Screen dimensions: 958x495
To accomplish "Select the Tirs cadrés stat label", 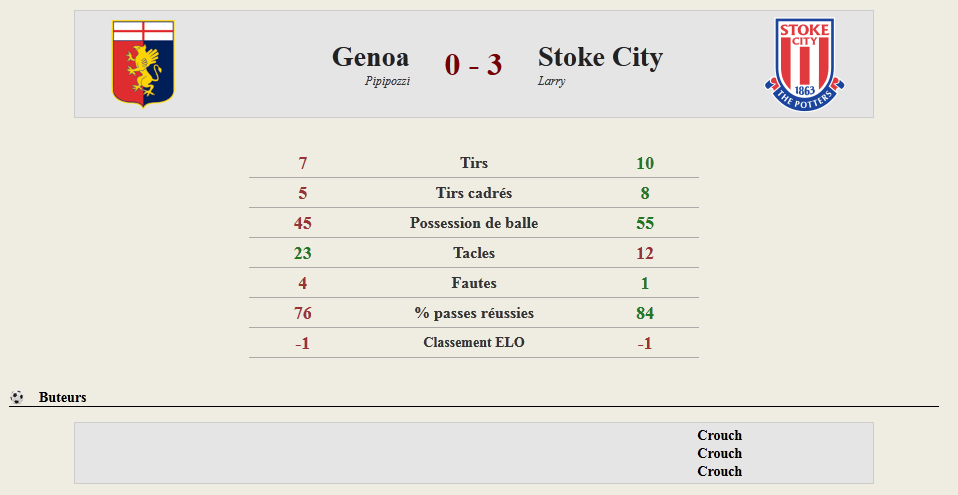I will point(474,192).
